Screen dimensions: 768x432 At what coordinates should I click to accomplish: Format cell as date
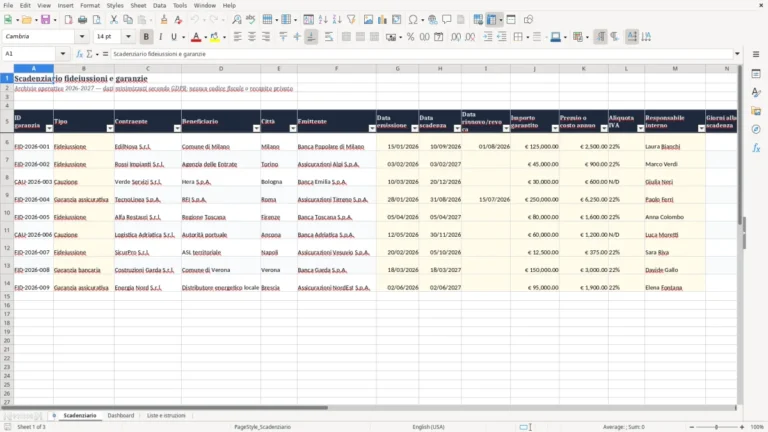pyautogui.click(x=439, y=37)
